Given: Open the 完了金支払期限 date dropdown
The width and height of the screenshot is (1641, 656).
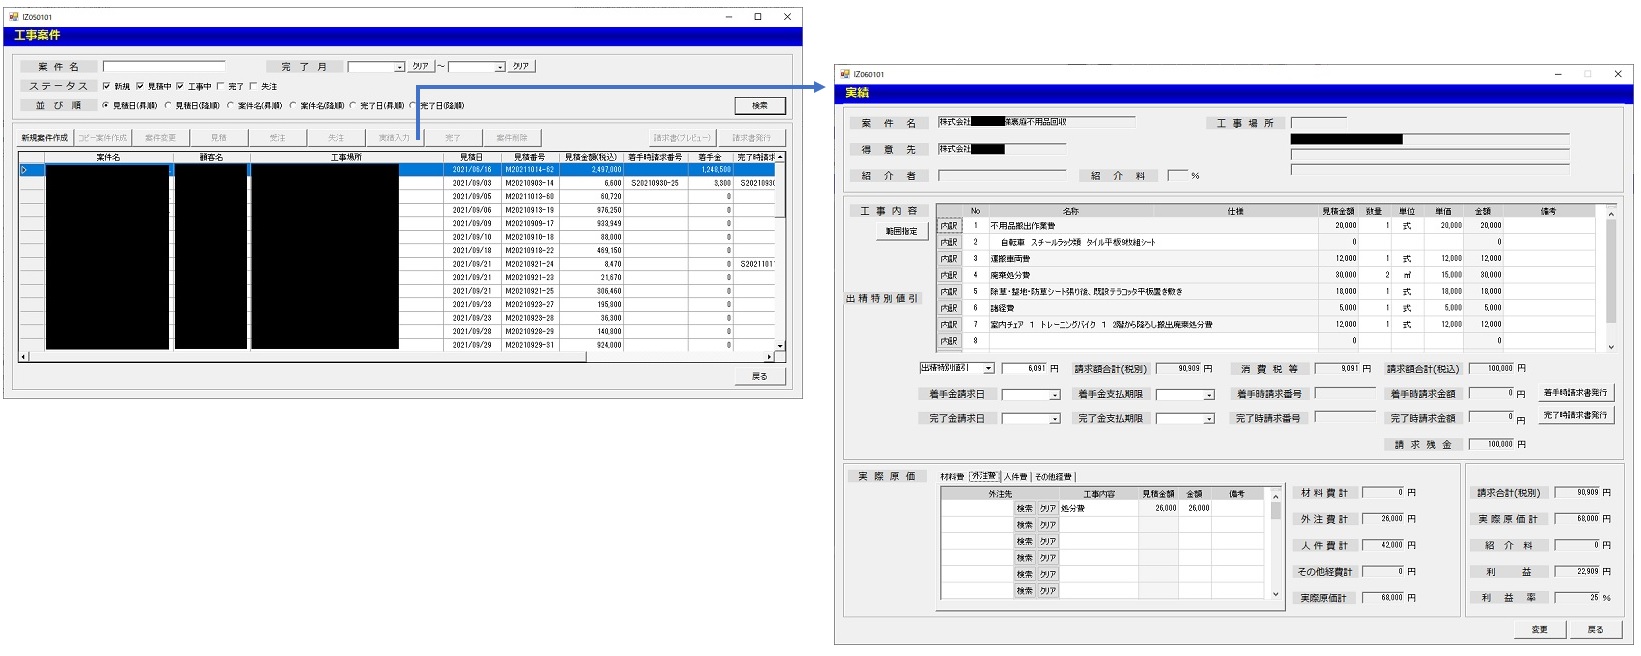Looking at the screenshot, I should click(x=1208, y=419).
